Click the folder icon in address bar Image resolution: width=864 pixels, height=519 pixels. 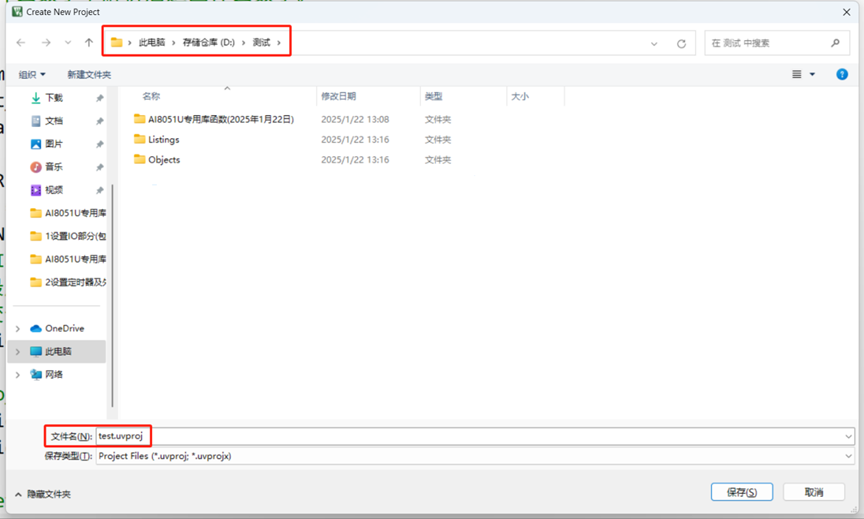116,42
